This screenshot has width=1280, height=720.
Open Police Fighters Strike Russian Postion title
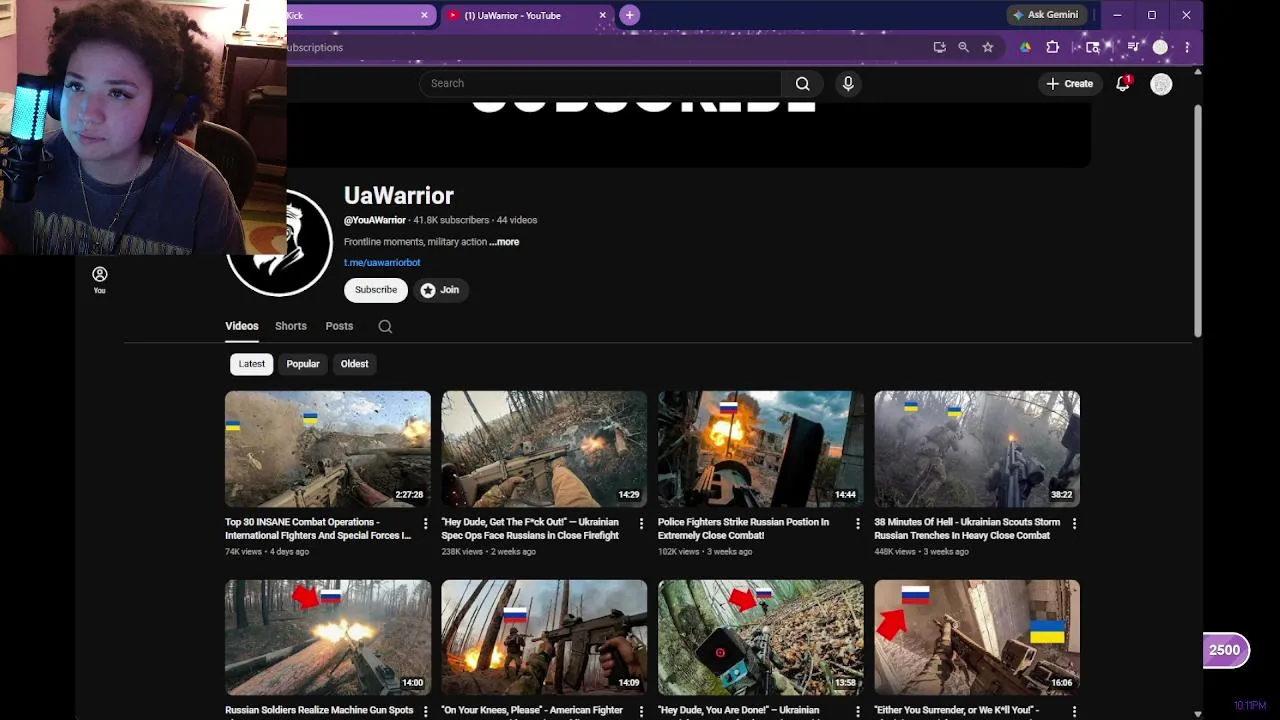(743, 529)
